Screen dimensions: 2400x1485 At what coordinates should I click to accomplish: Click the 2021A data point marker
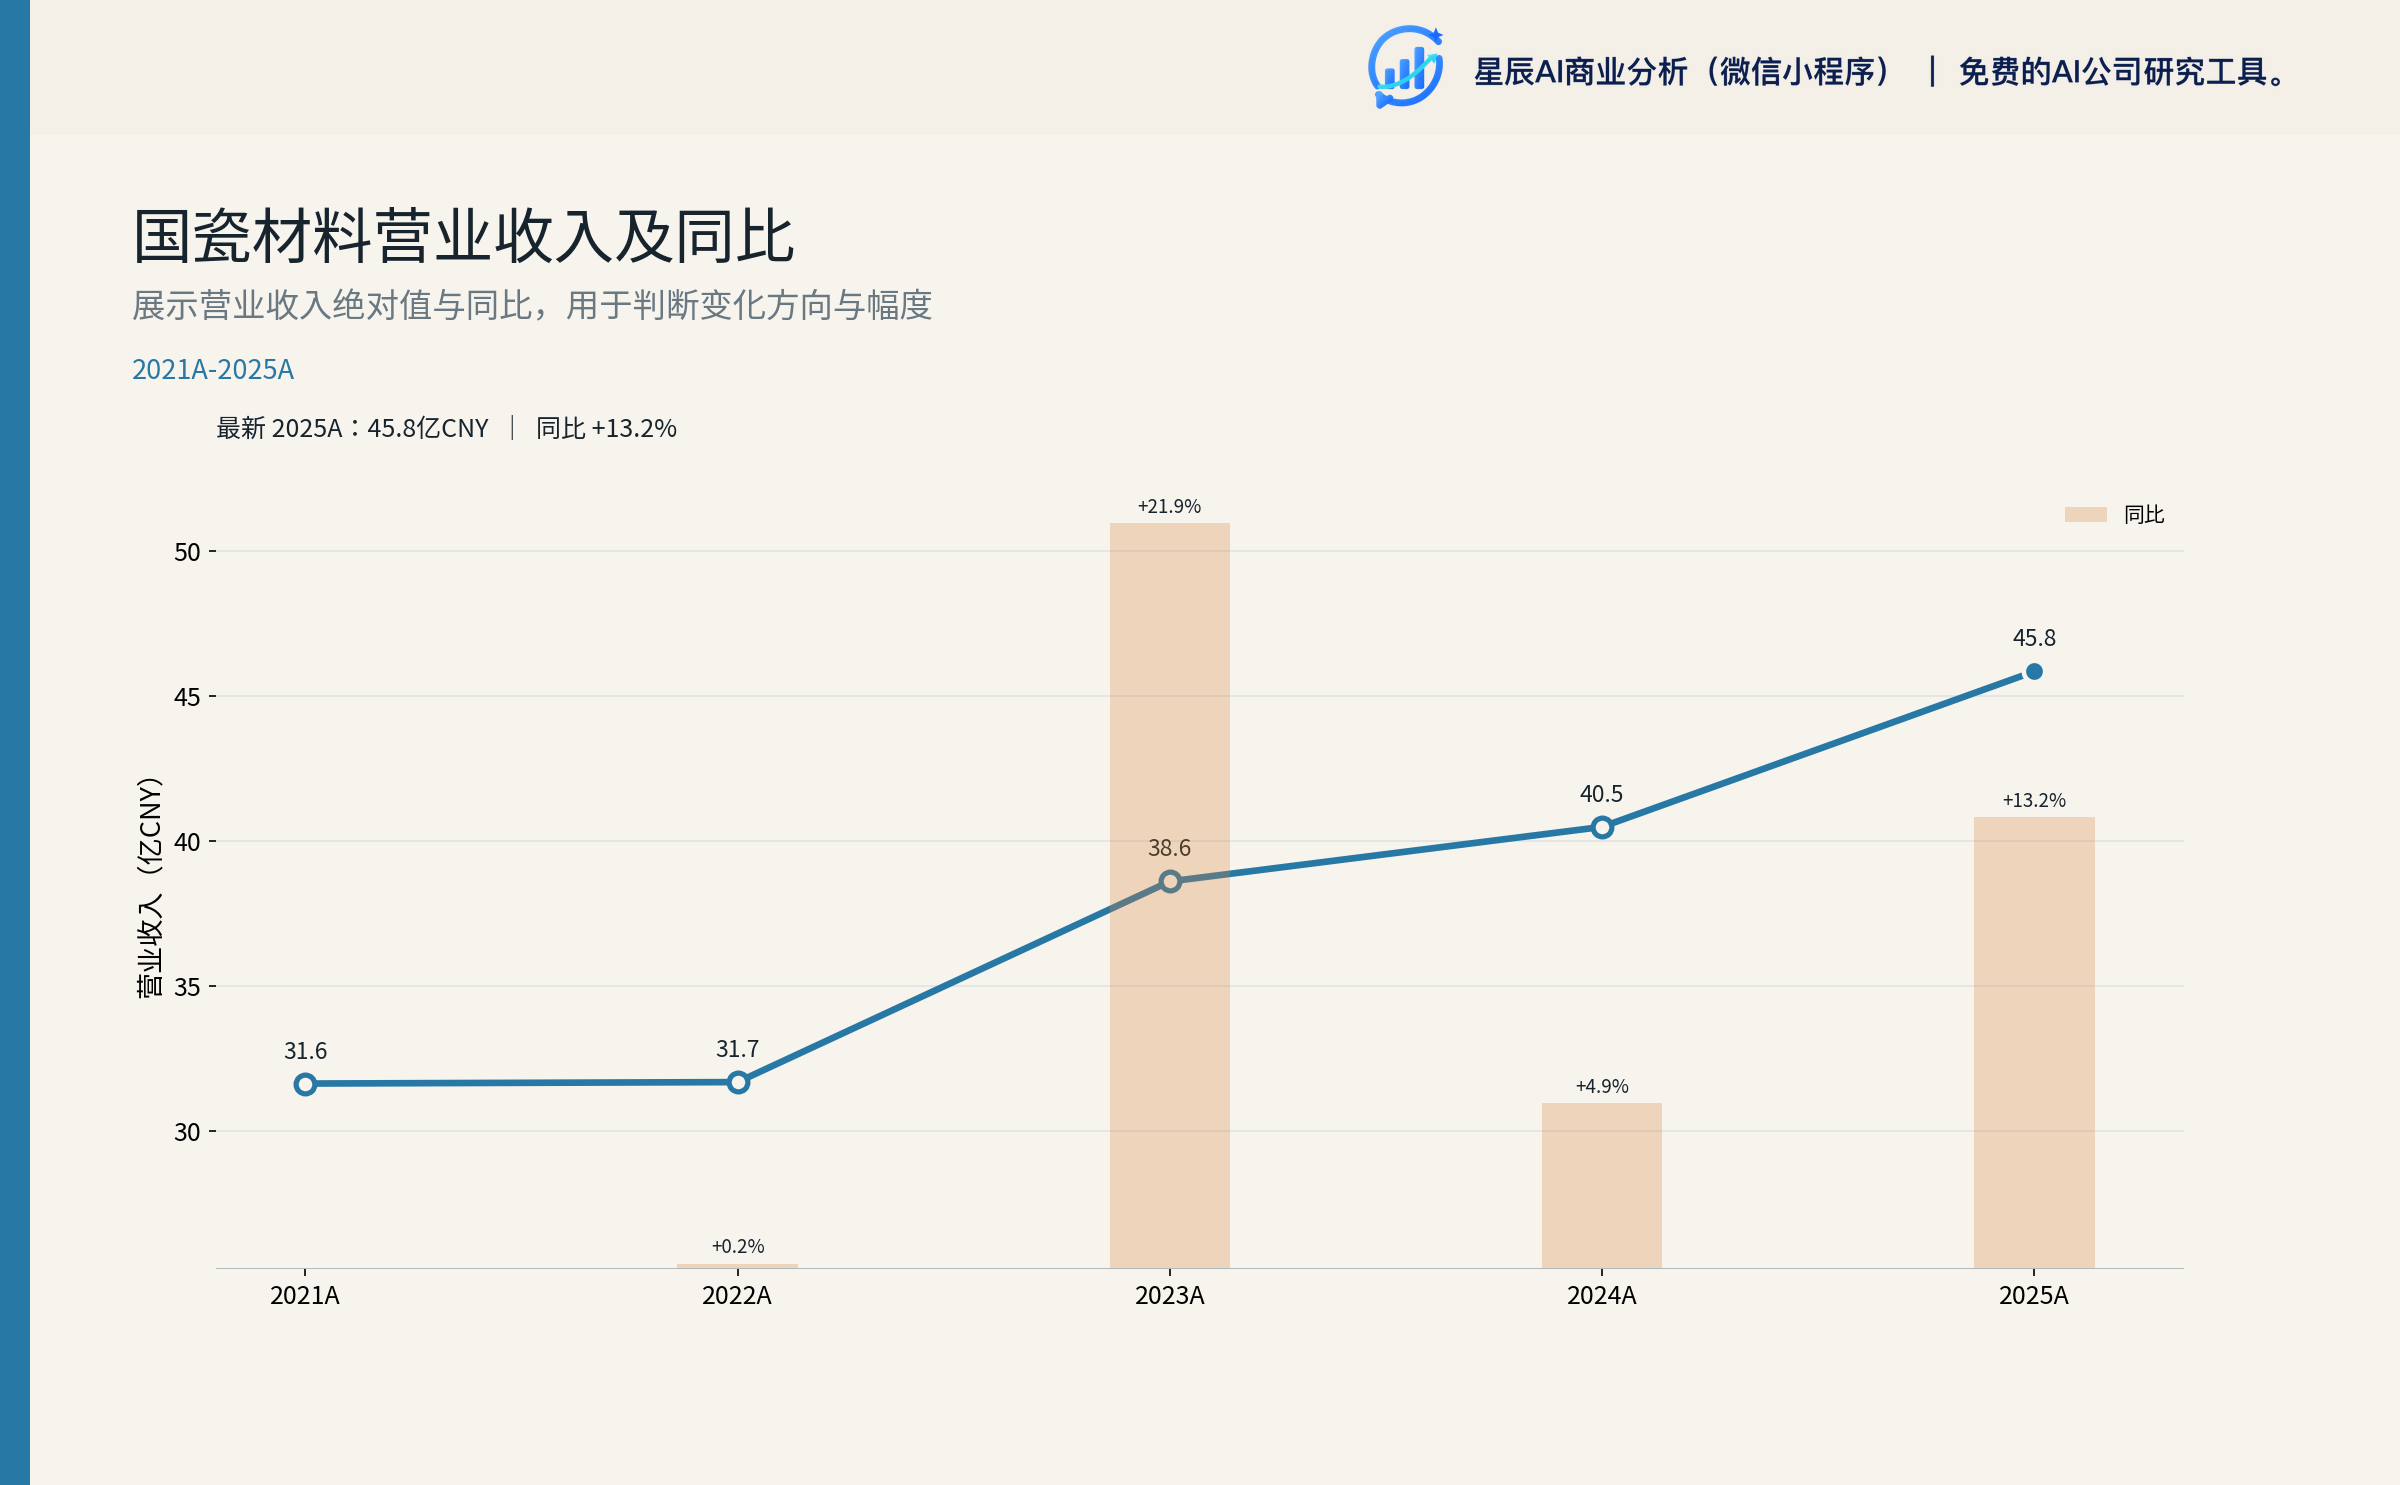click(x=305, y=1084)
